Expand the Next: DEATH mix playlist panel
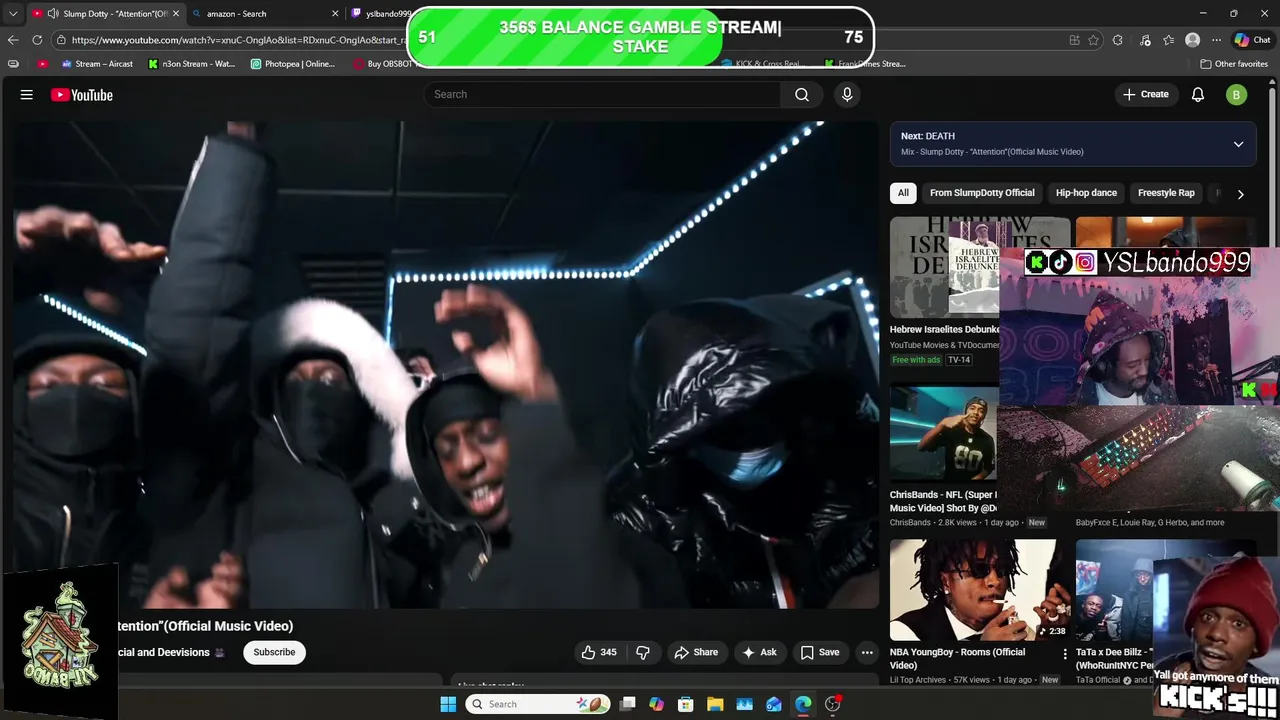1280x720 pixels. coord(1238,144)
